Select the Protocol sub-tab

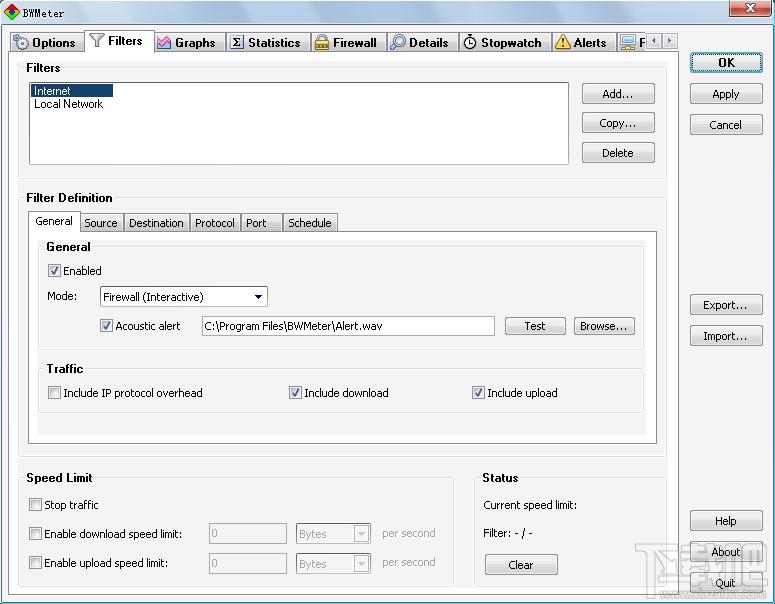click(x=215, y=223)
